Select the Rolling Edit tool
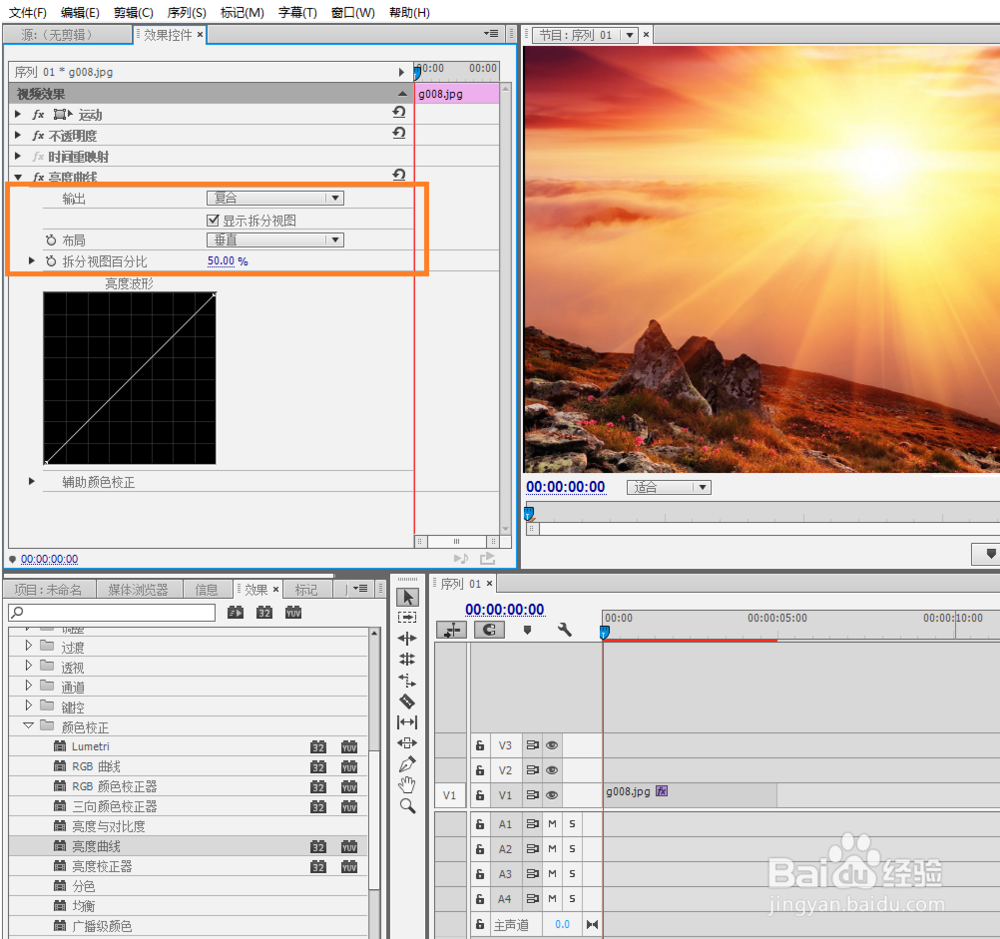The image size is (1000, 939). [407, 659]
